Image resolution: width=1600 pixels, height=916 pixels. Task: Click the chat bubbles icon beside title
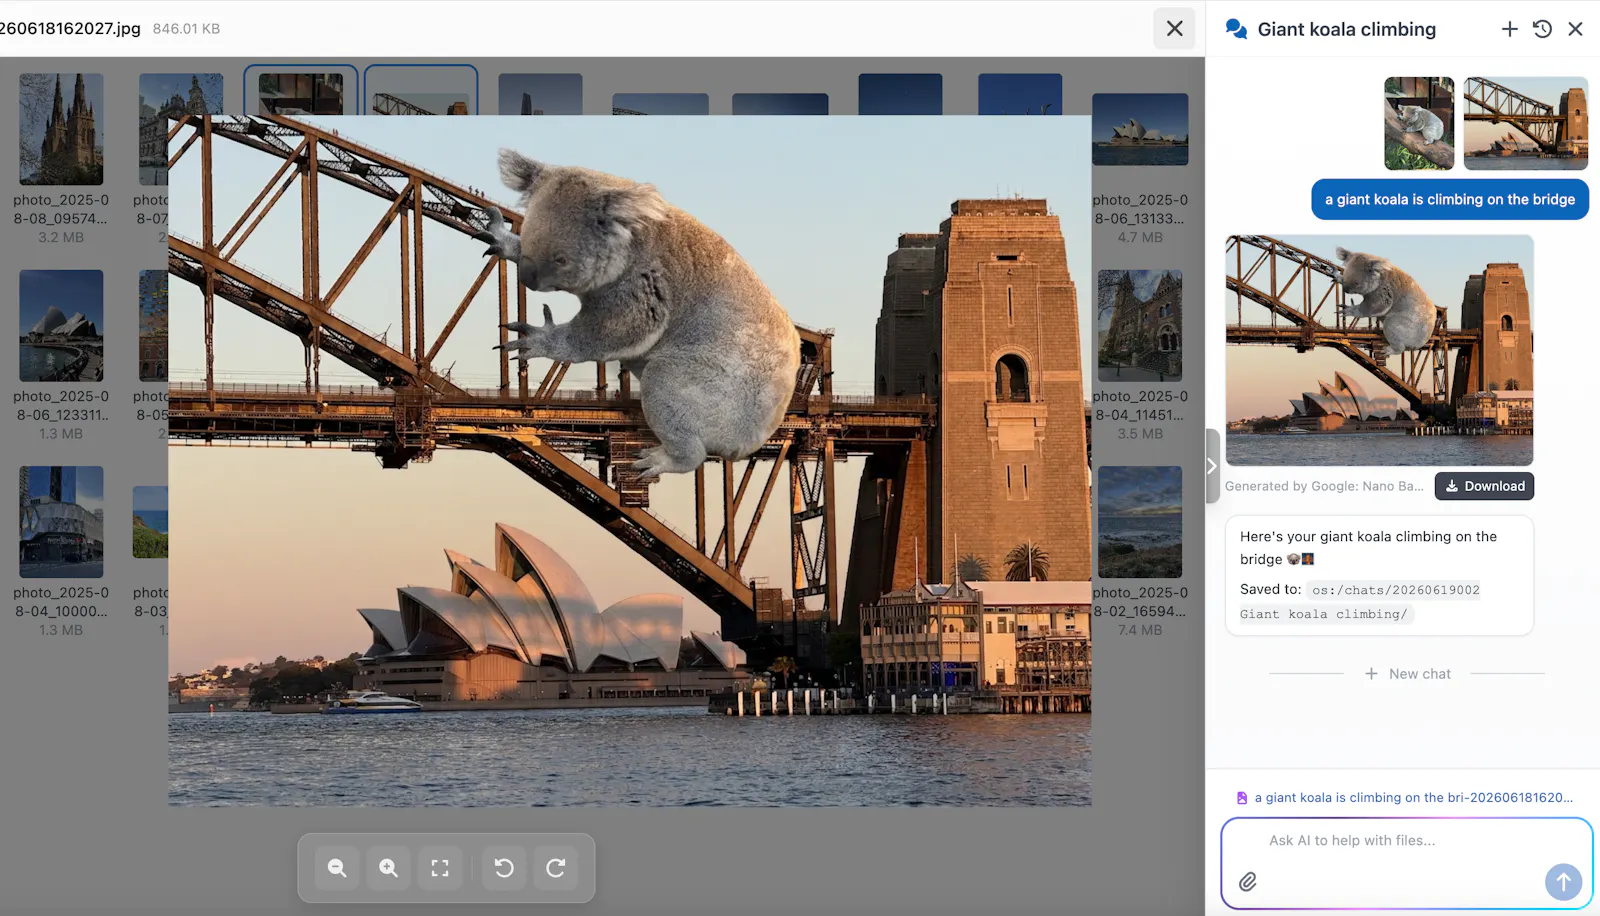tap(1236, 29)
